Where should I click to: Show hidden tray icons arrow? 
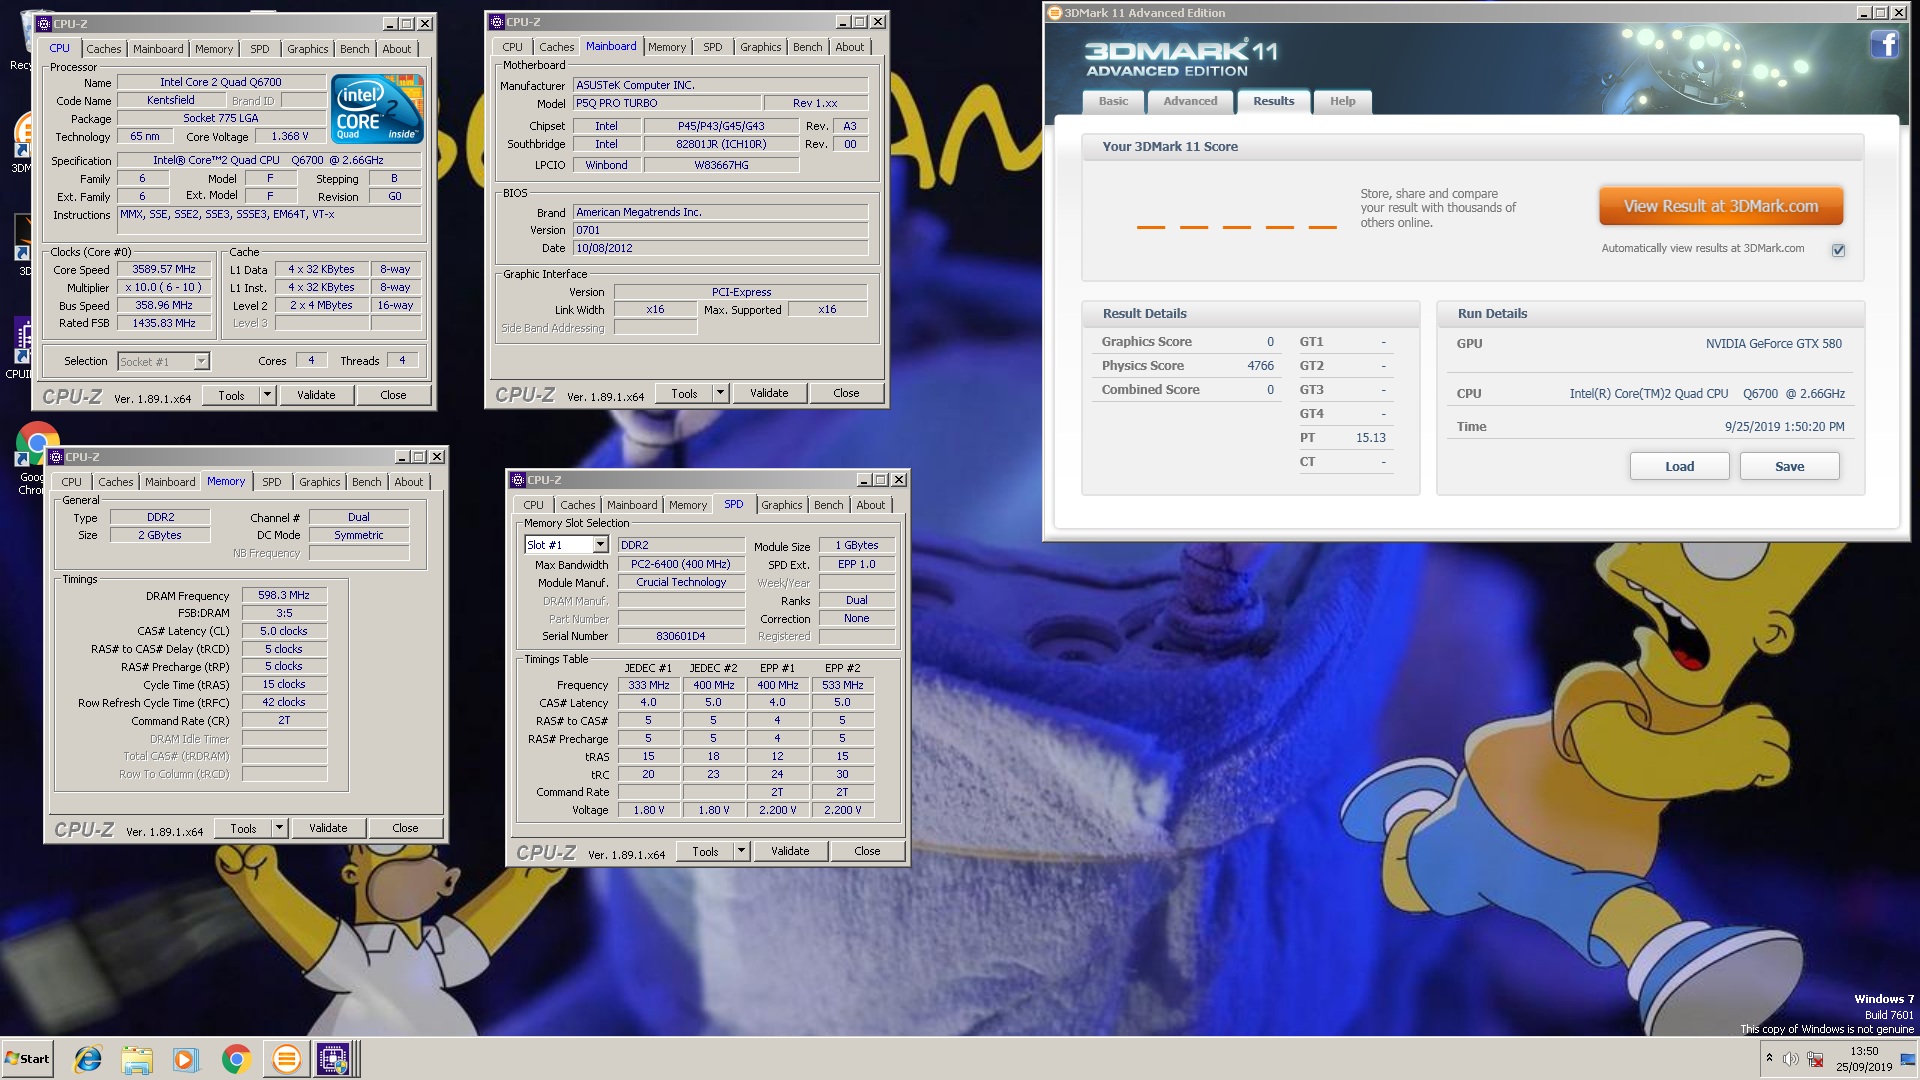coord(1769,1058)
